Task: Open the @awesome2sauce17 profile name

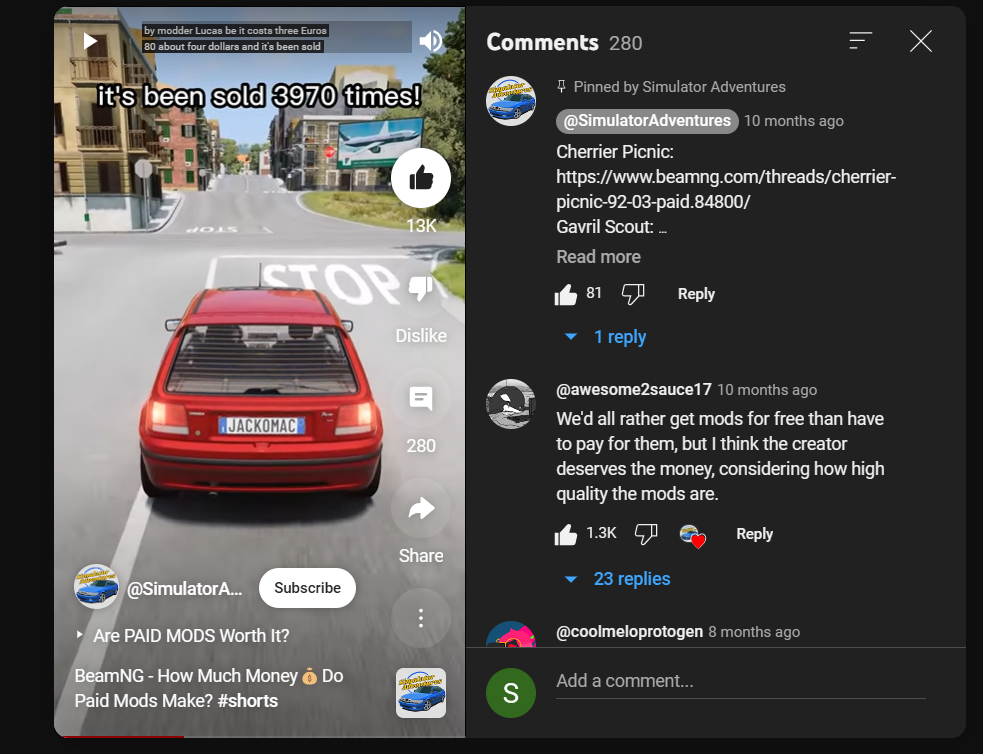Action: 633,390
